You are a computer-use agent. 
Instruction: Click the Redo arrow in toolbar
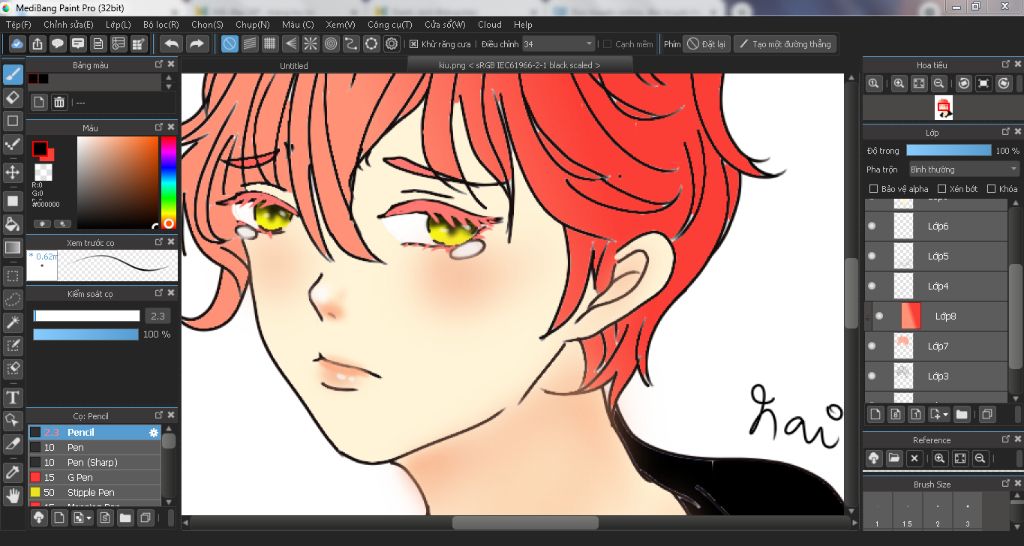click(195, 44)
